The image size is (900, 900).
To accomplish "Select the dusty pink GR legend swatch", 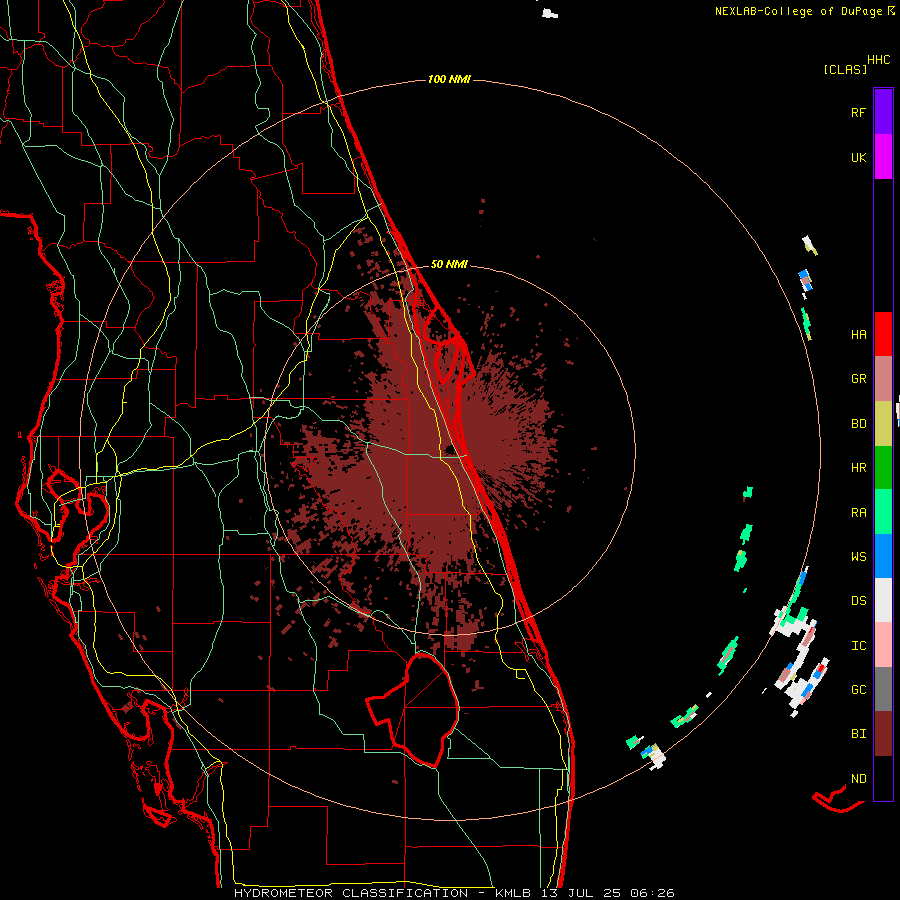I will pos(883,379).
